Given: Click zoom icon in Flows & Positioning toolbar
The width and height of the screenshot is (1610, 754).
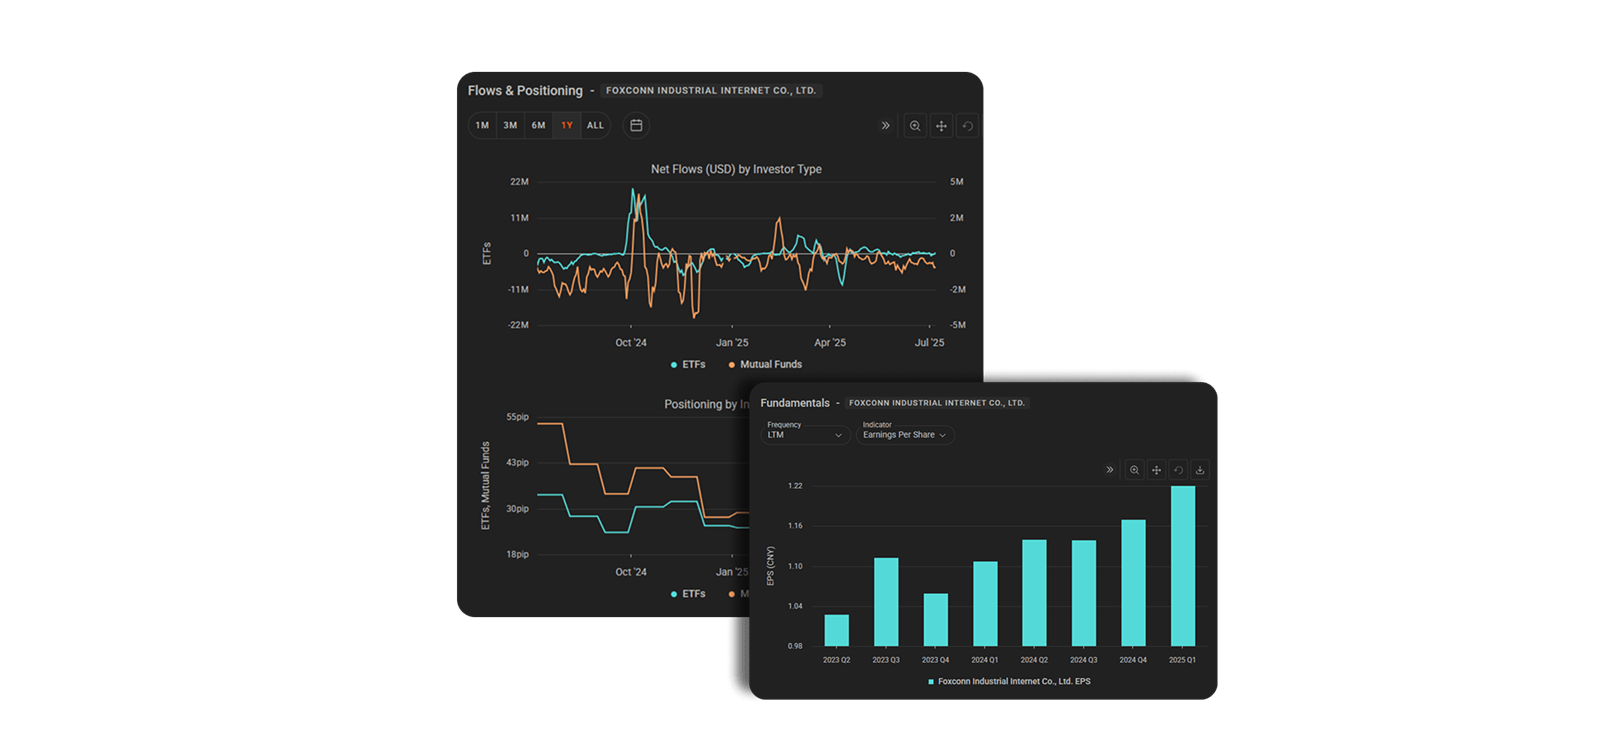Looking at the screenshot, I should point(914,126).
